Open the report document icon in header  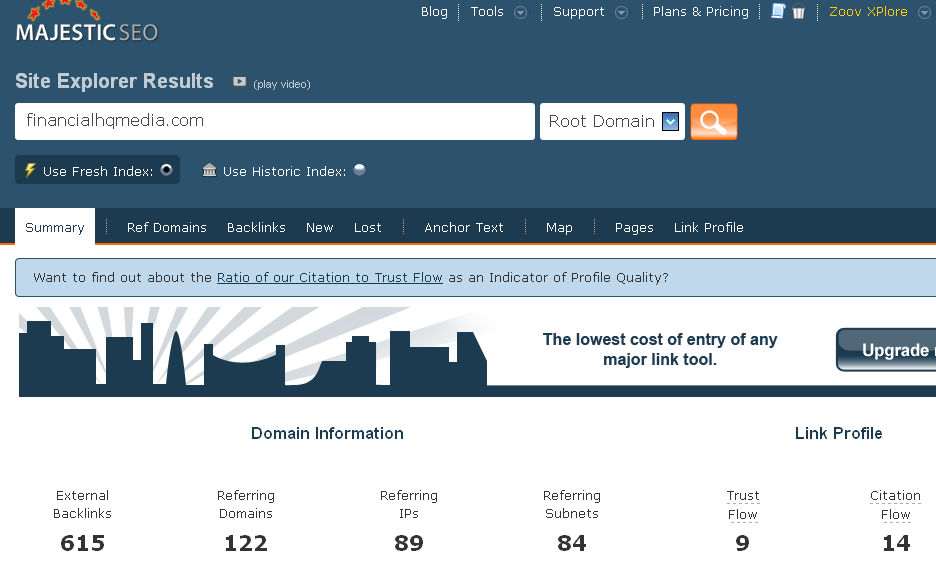click(x=778, y=12)
